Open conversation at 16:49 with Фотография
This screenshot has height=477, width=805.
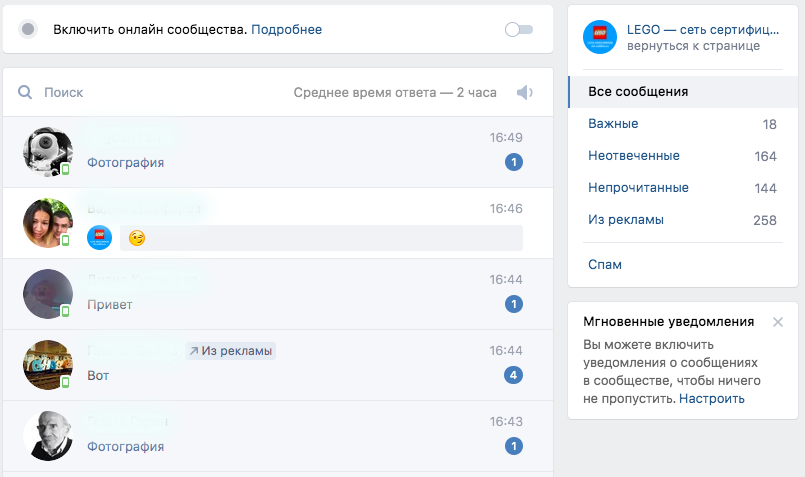coord(278,152)
